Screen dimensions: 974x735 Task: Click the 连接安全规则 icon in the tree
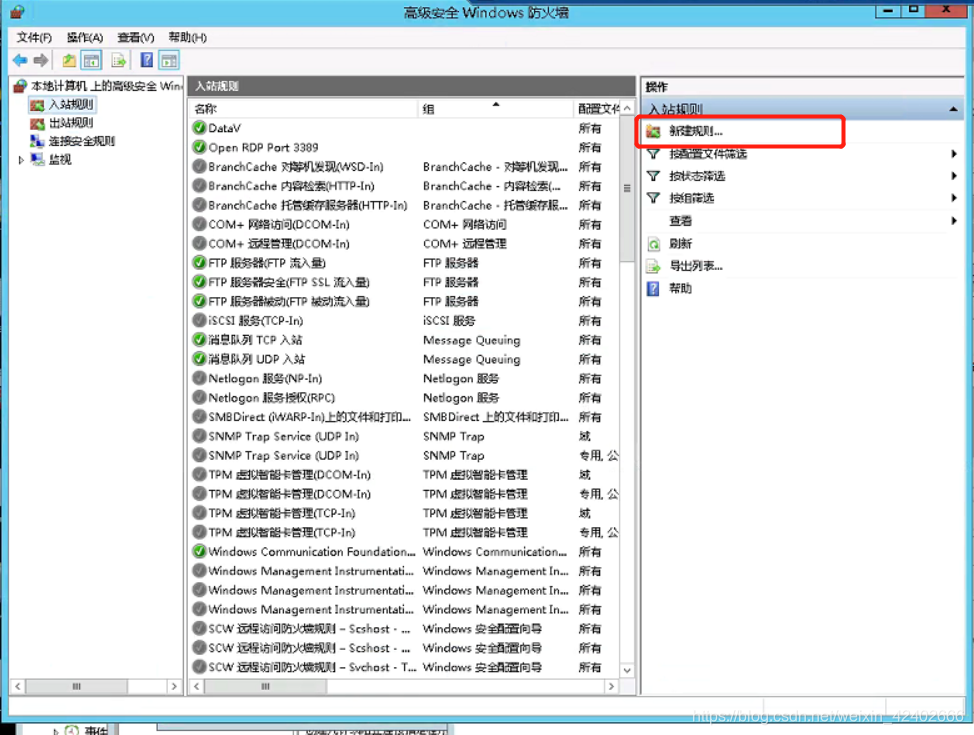[x=37, y=141]
